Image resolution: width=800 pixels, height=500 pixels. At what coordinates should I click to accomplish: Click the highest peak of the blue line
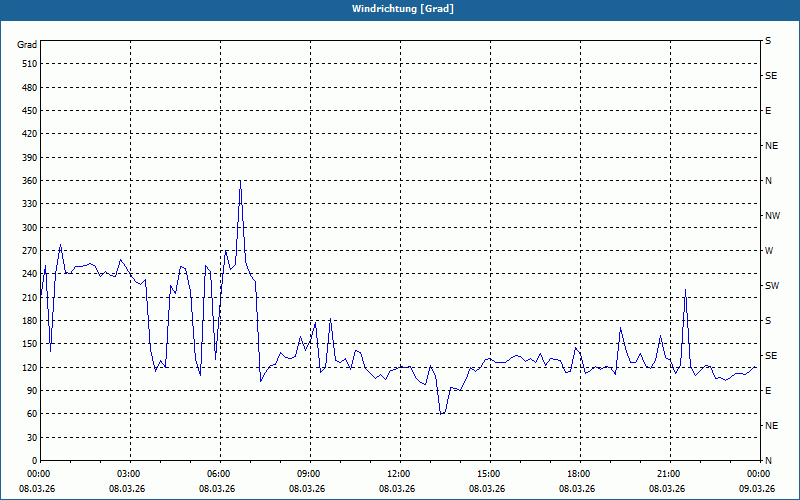click(x=240, y=182)
